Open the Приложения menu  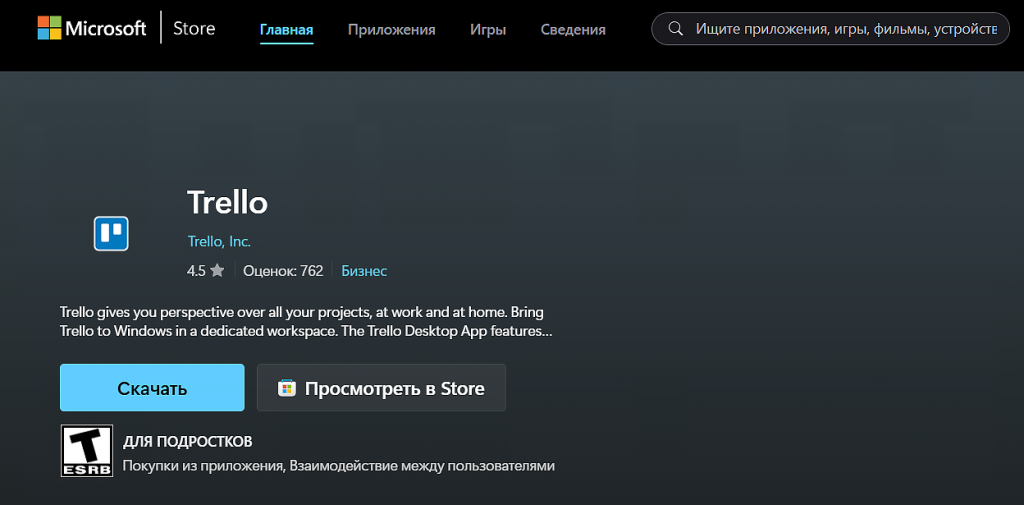tap(391, 29)
